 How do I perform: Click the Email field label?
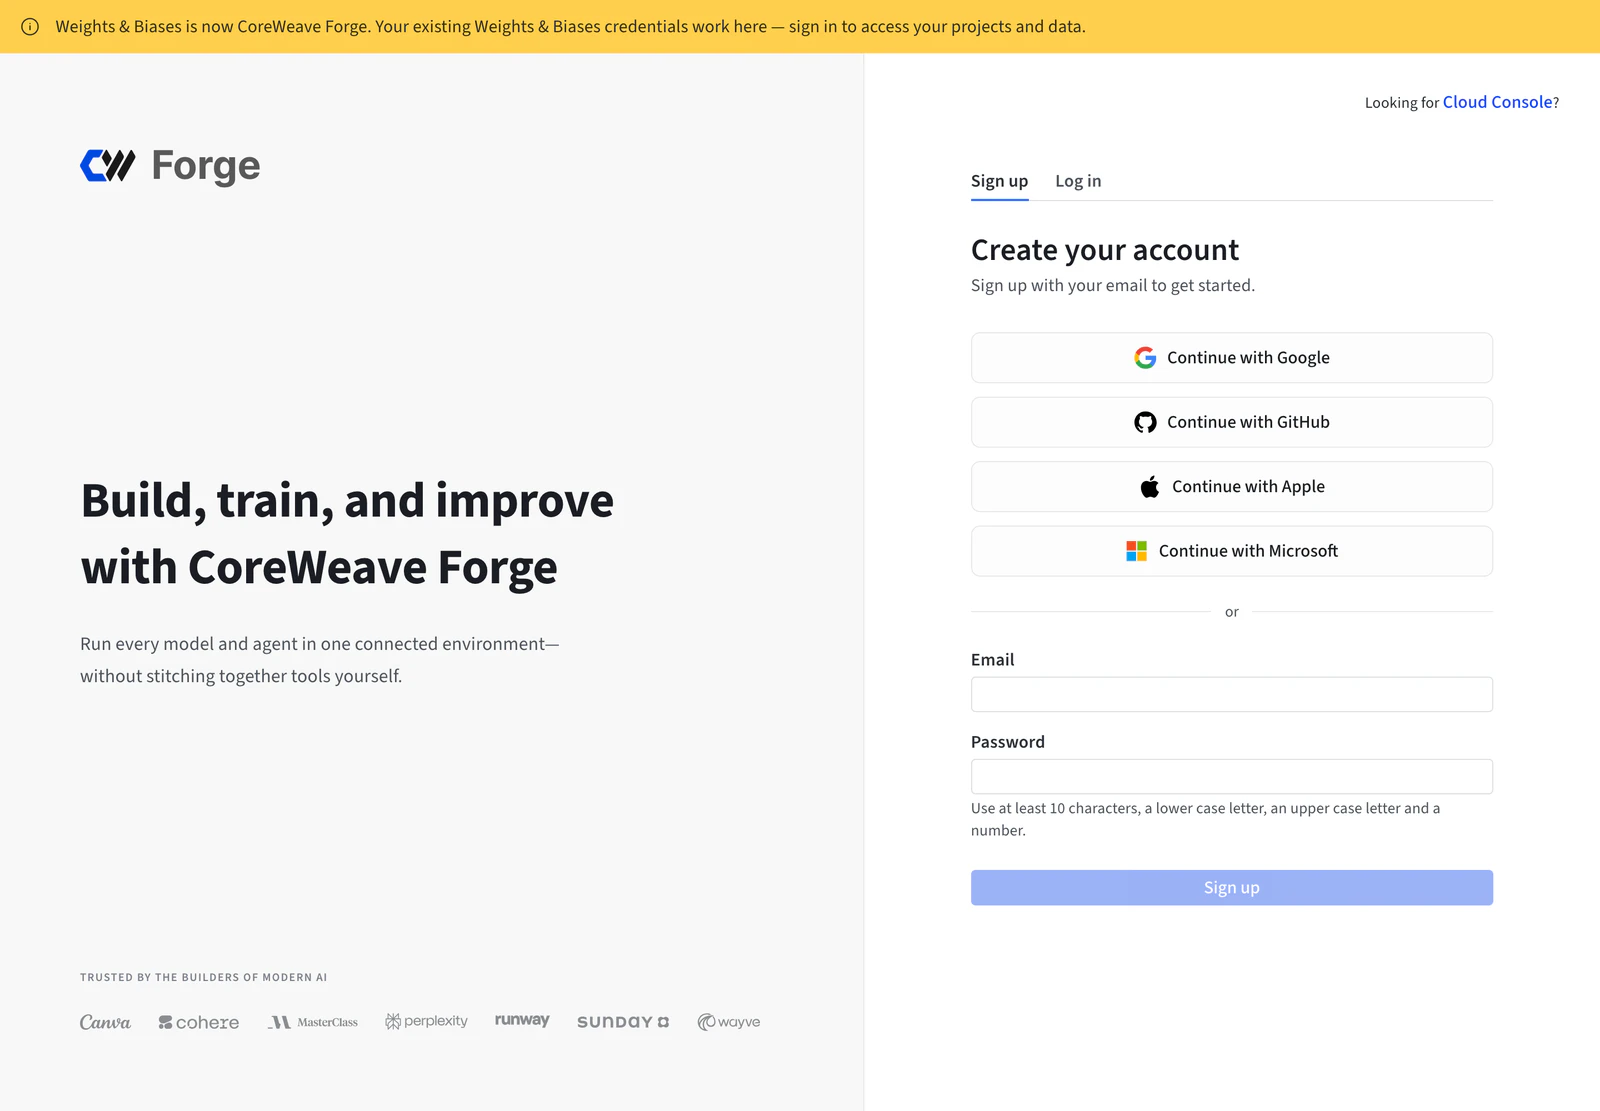992,660
